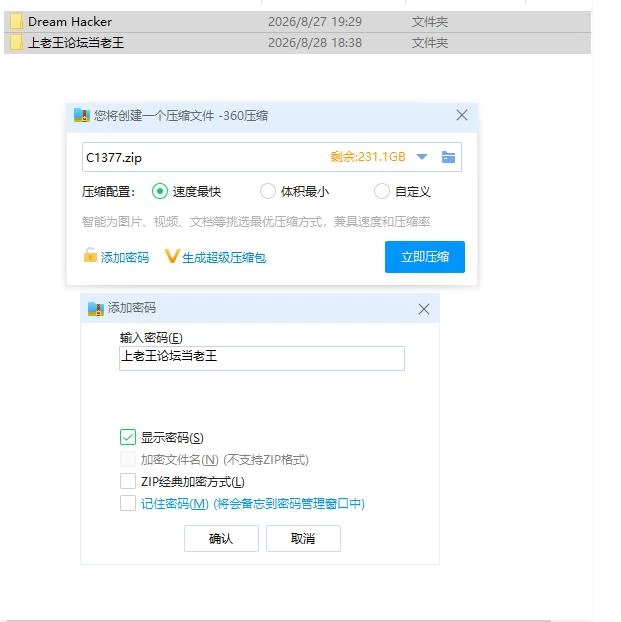Click the date 2026/8/28 18:38
621x622 pixels.
315,42
